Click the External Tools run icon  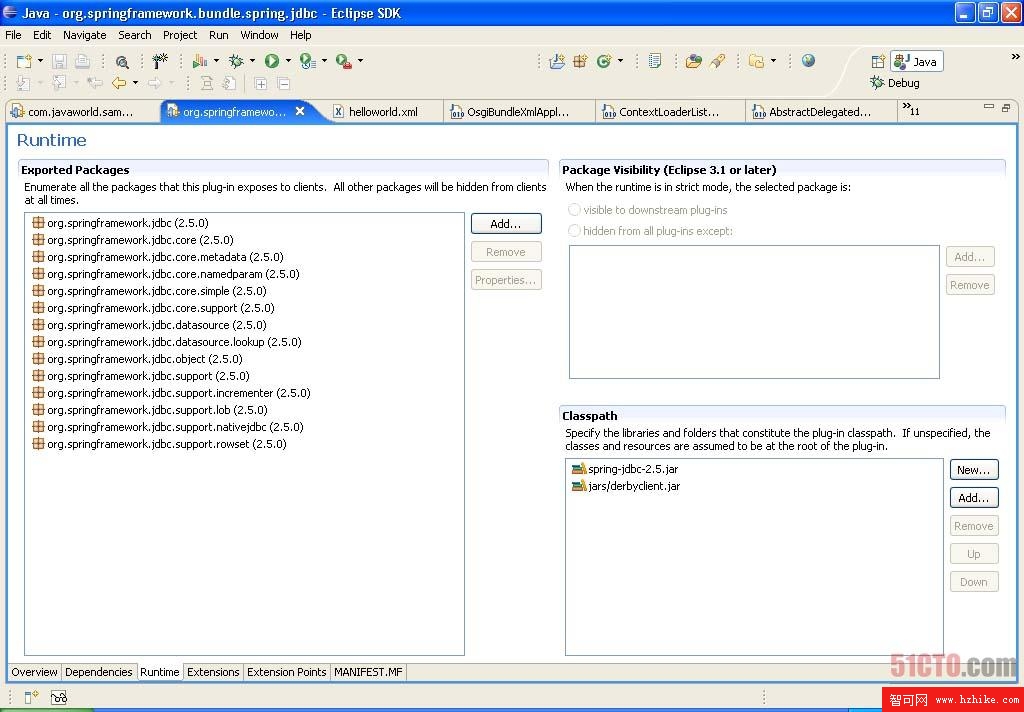pyautogui.click(x=344, y=61)
